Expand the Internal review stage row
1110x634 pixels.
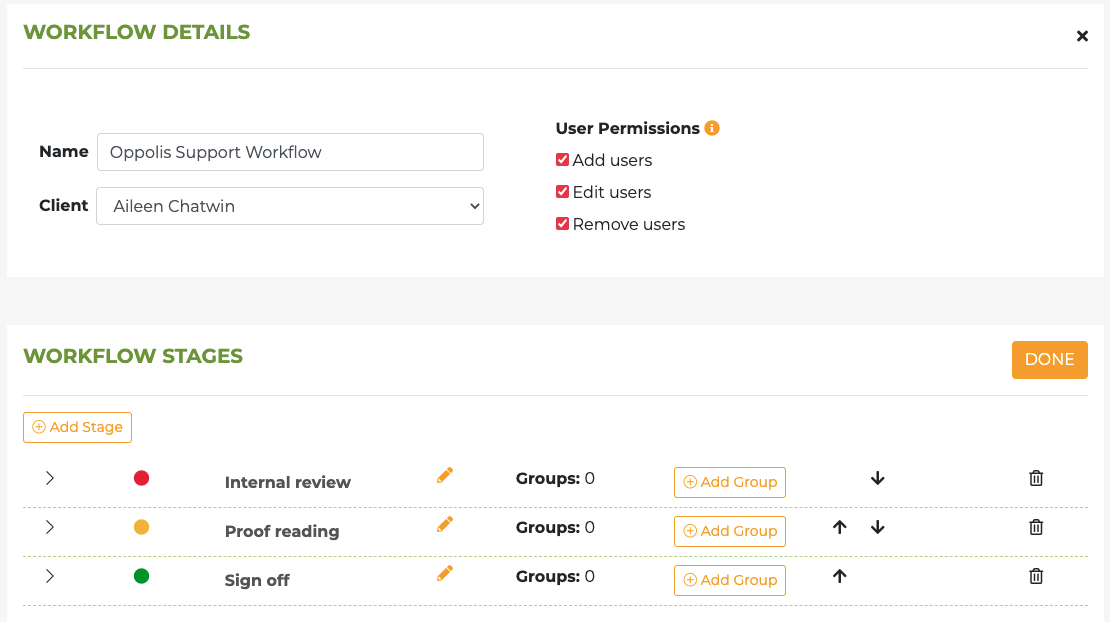point(50,478)
